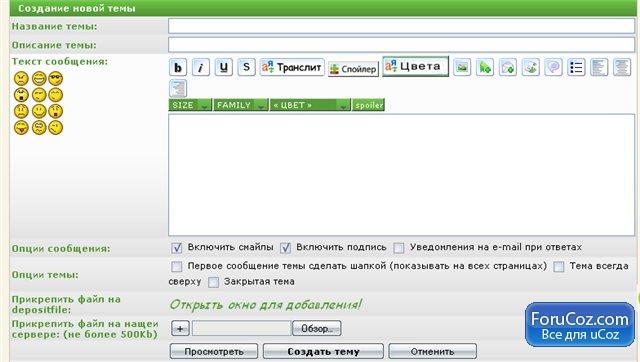The image size is (640, 362).
Task: Open the « ЦВЕТ » color dropdown
Action: pyautogui.click(x=310, y=105)
